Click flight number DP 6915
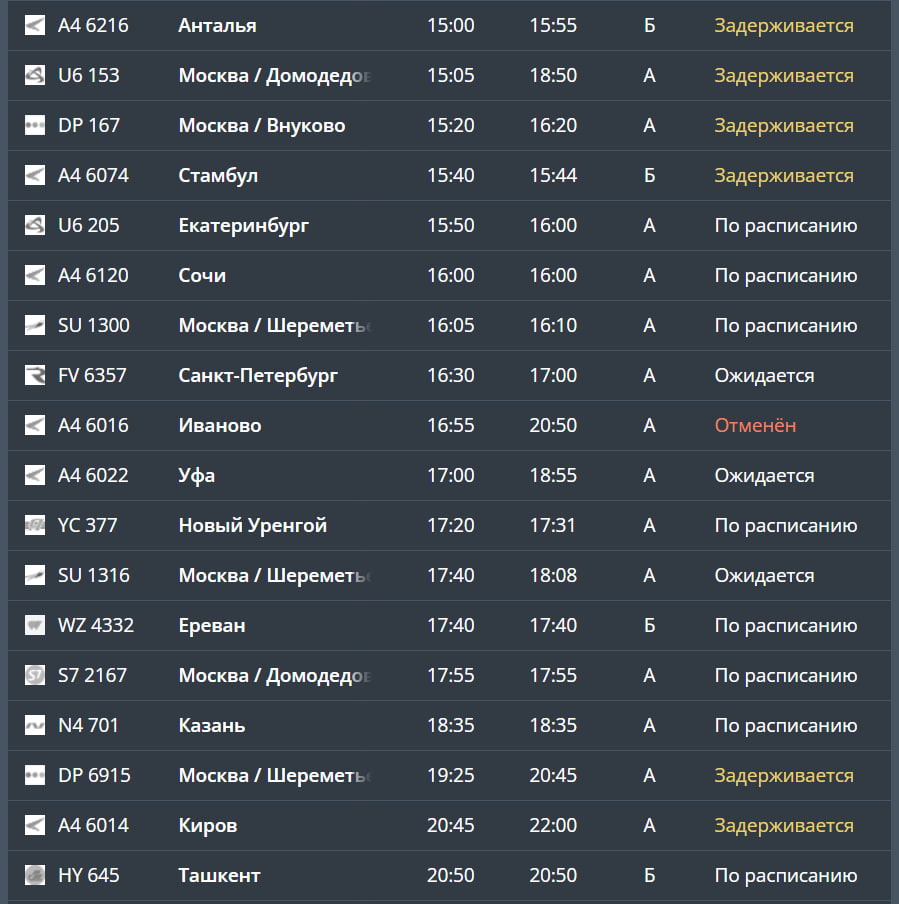This screenshot has width=899, height=904. pos(94,775)
